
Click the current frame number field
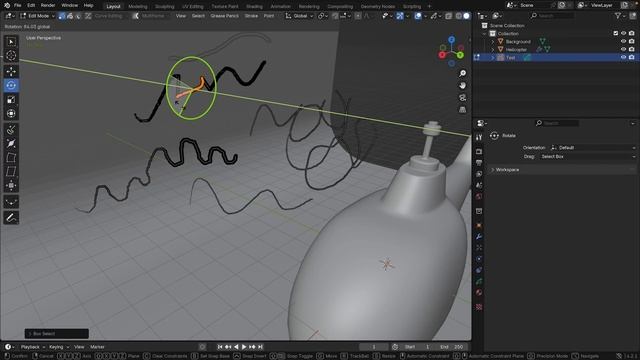point(373,347)
